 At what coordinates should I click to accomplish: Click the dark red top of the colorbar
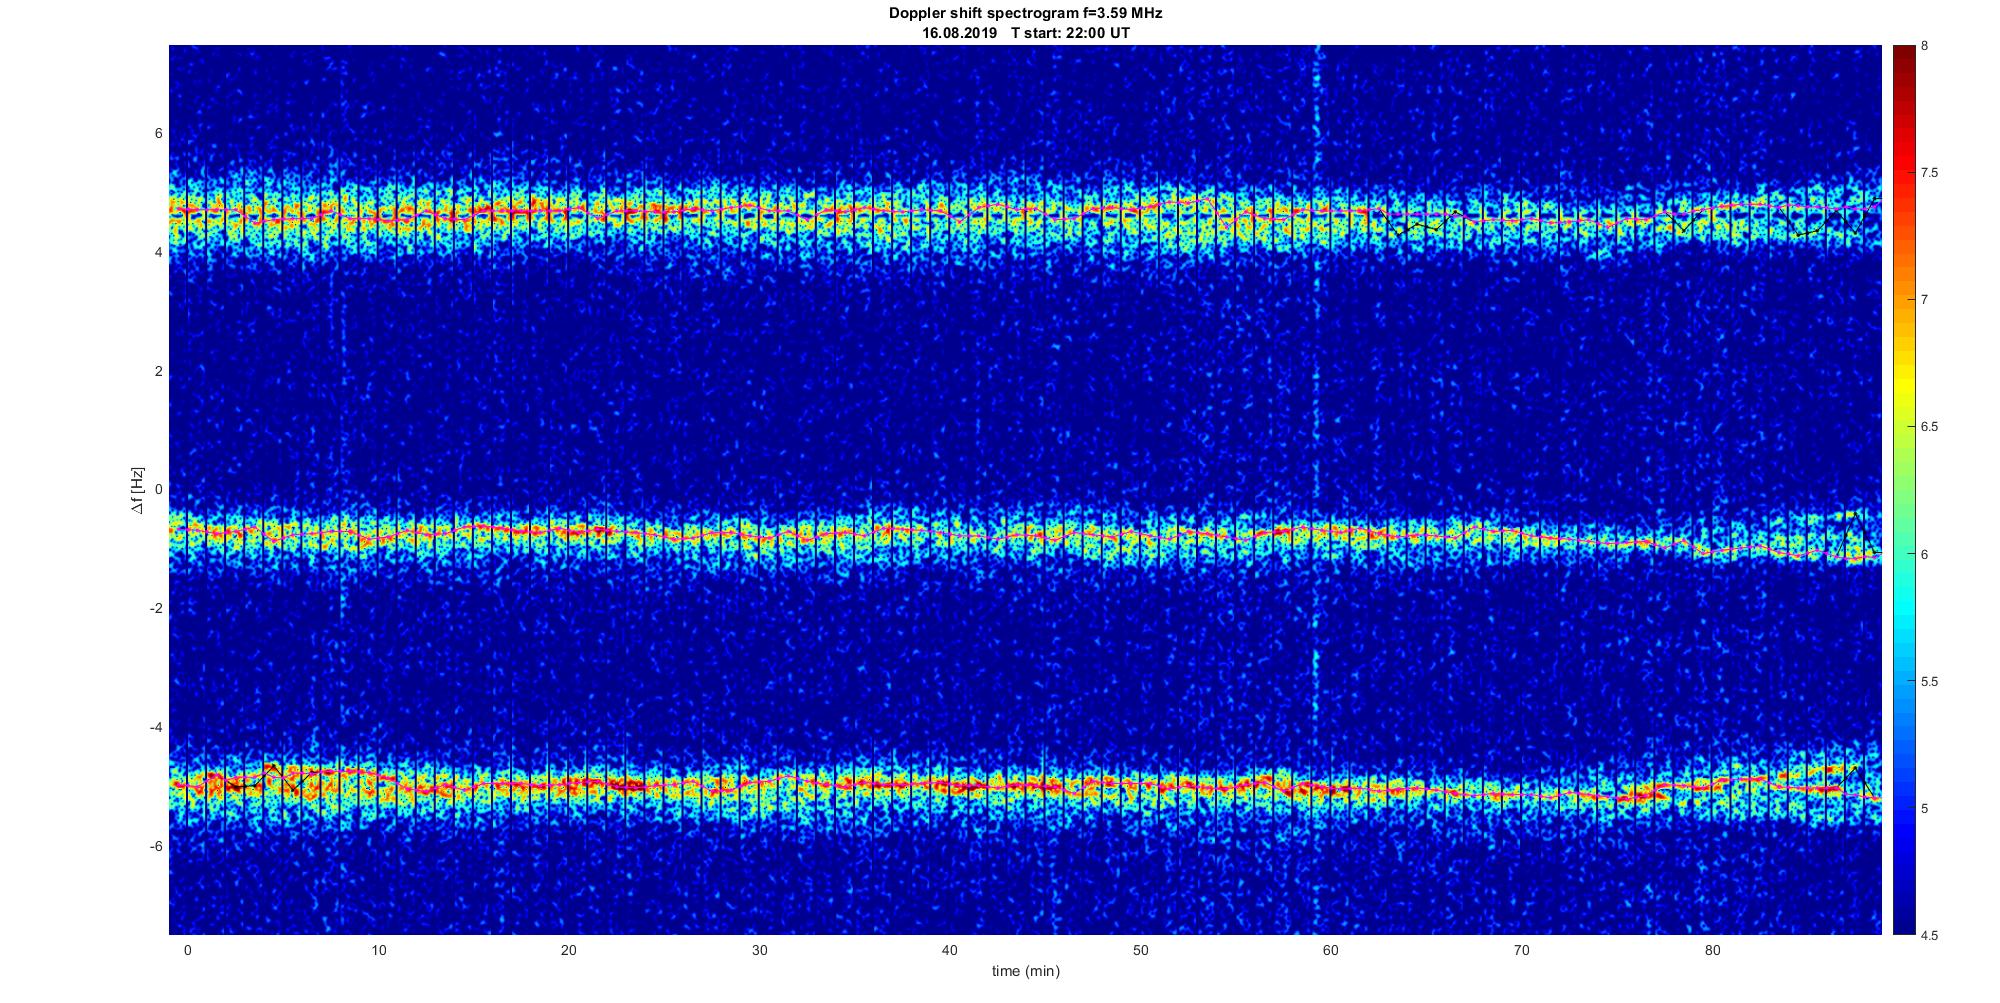[1903, 60]
